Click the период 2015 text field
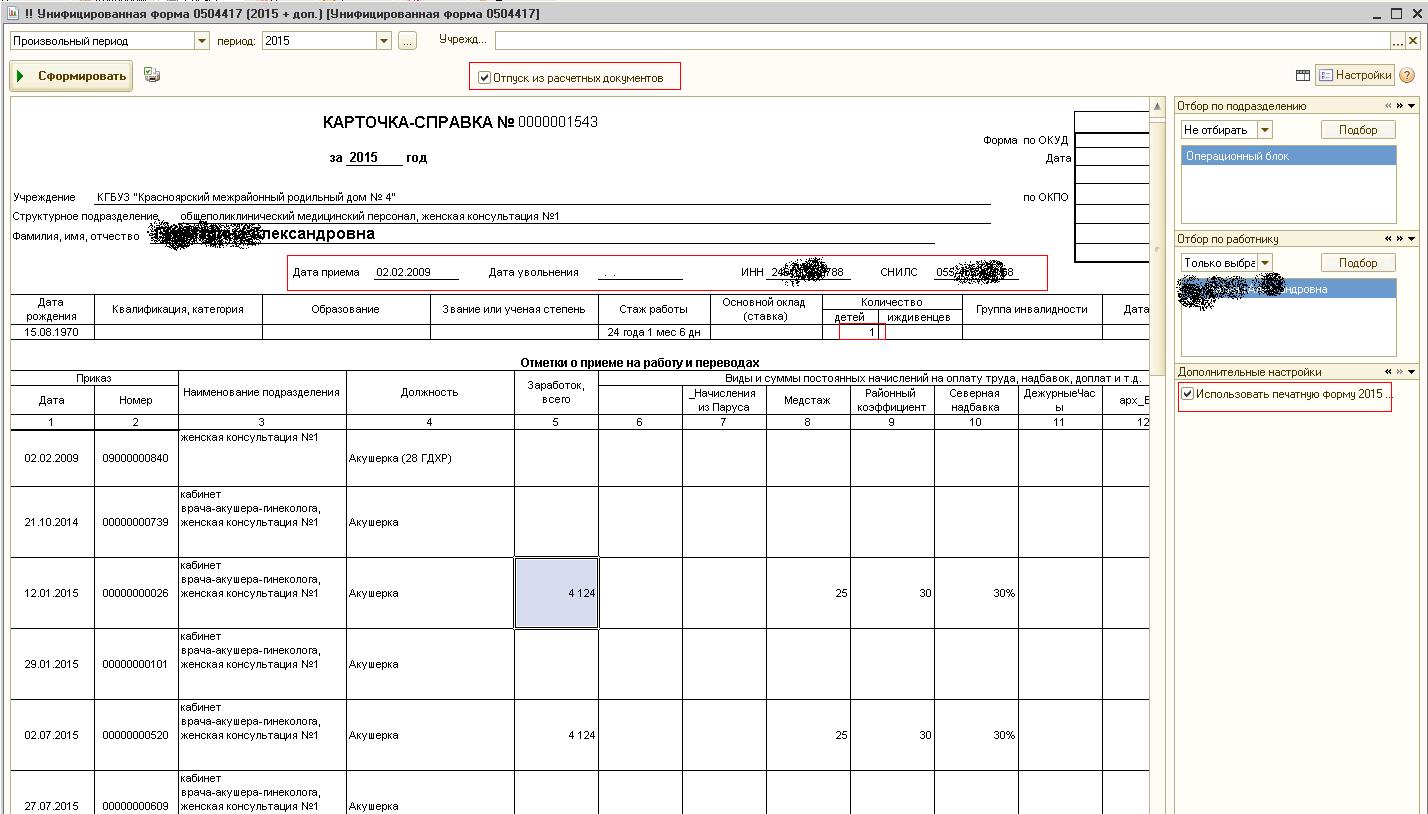This screenshot has height=814, width=1428. coord(319,41)
